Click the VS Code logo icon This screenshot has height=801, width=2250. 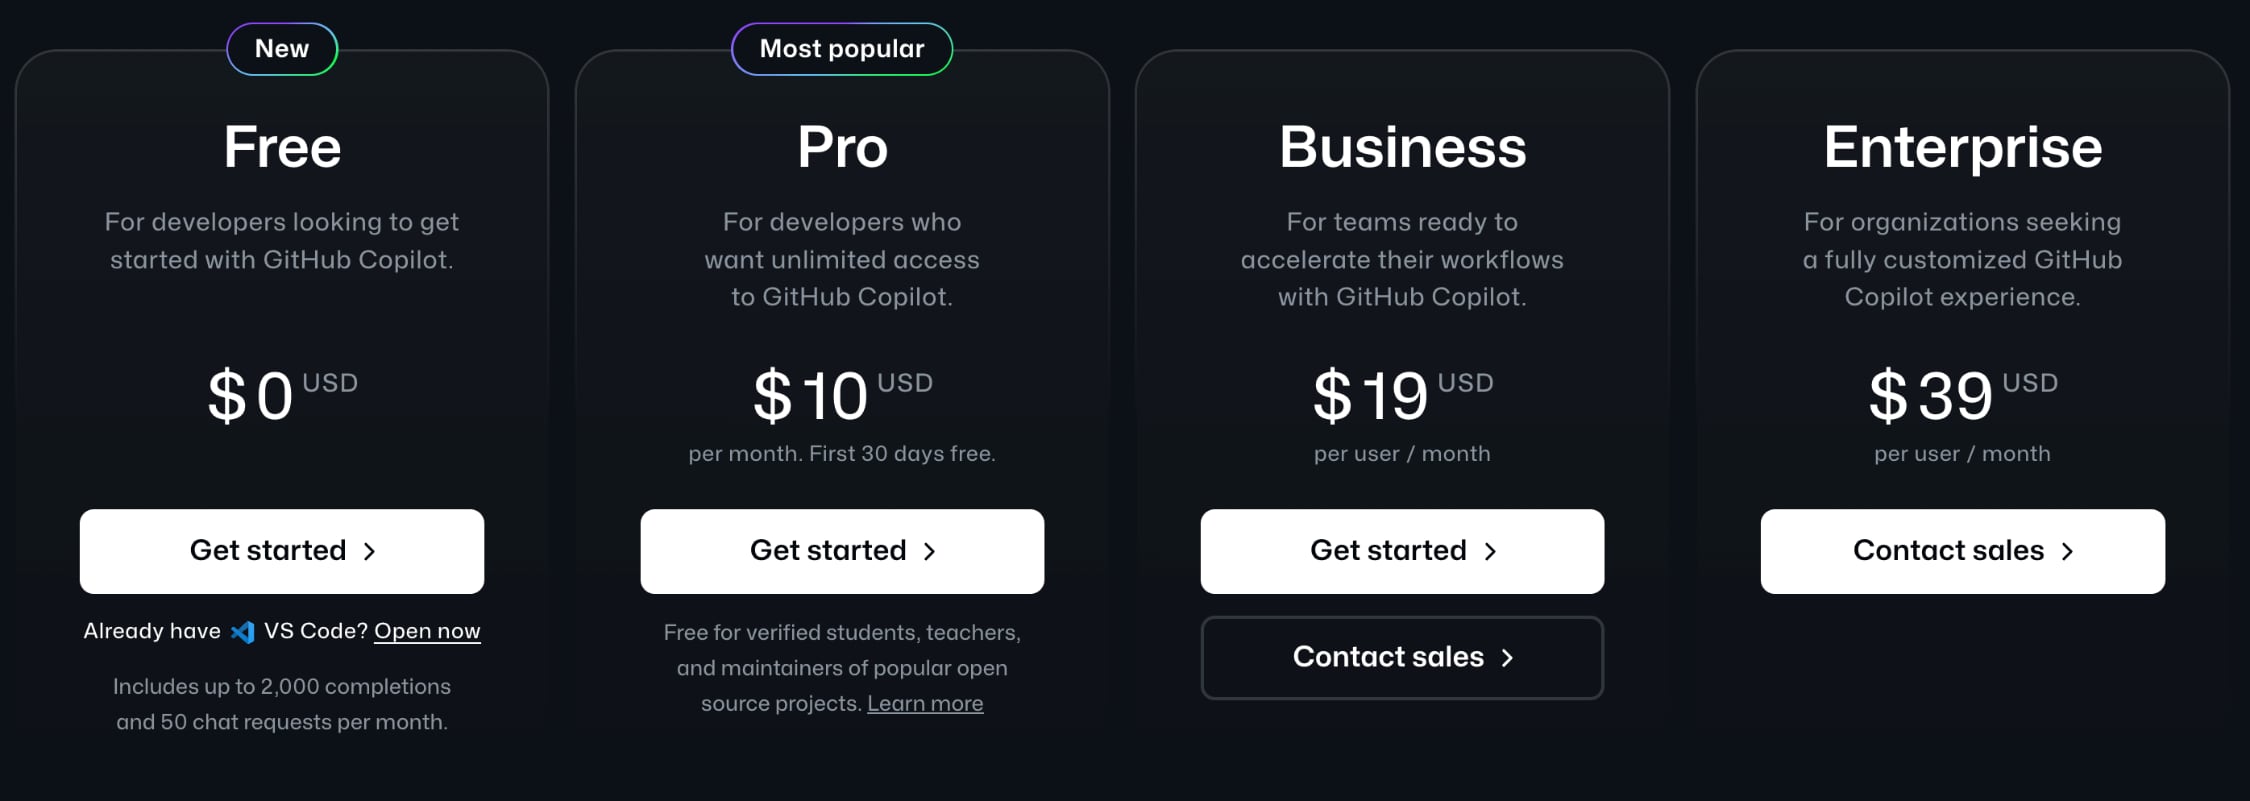[x=243, y=632]
